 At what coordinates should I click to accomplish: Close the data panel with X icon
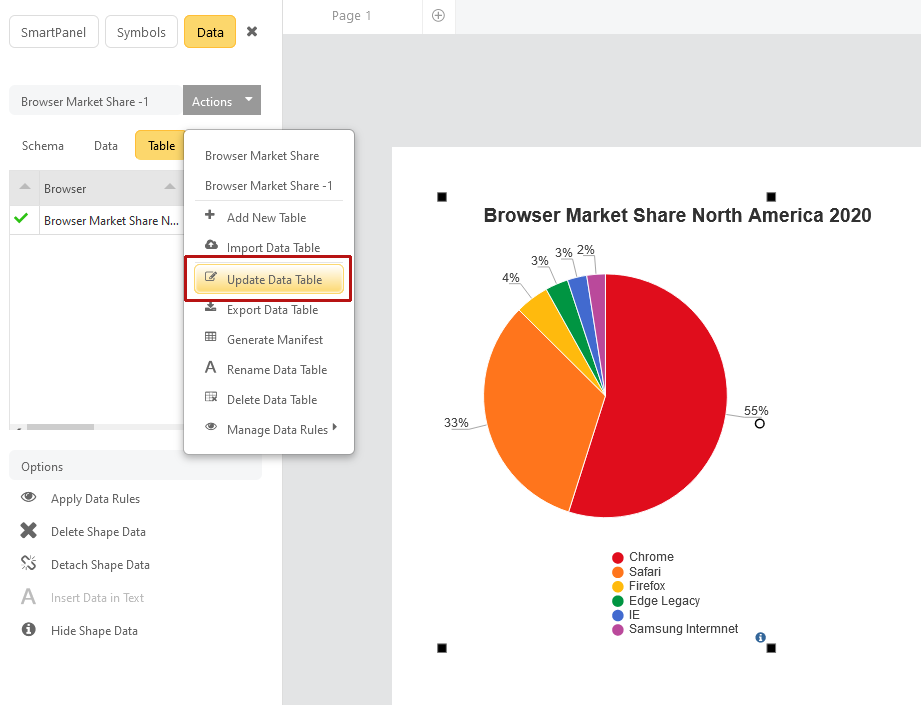[252, 32]
